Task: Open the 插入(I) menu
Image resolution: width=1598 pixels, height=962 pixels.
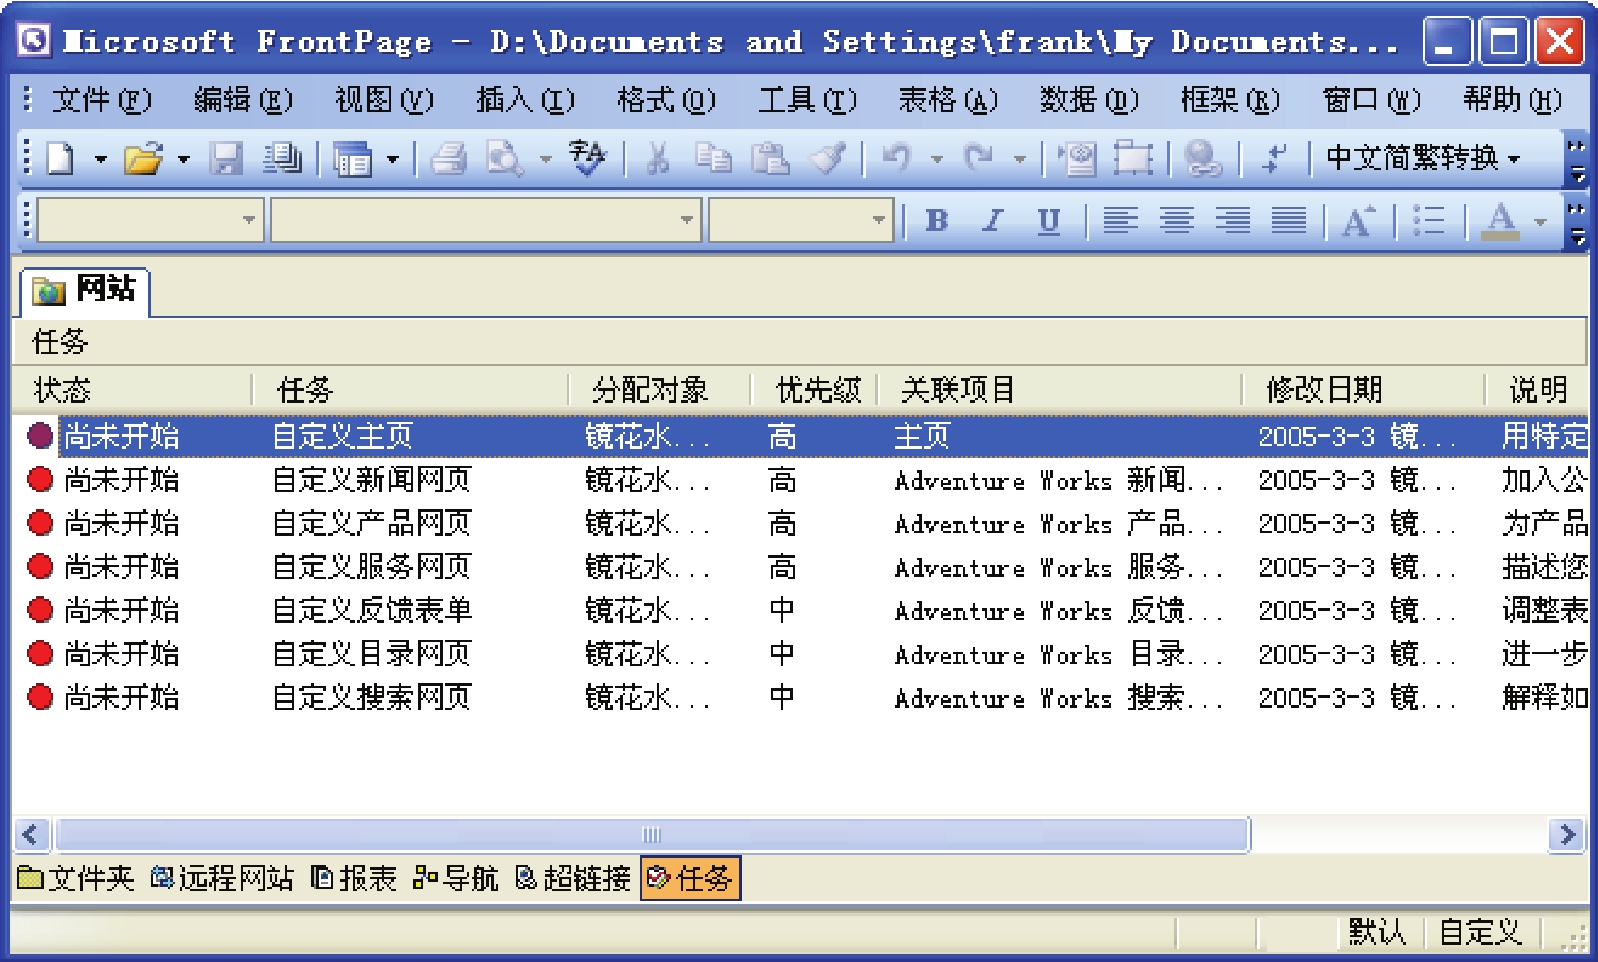Action: pos(525,100)
